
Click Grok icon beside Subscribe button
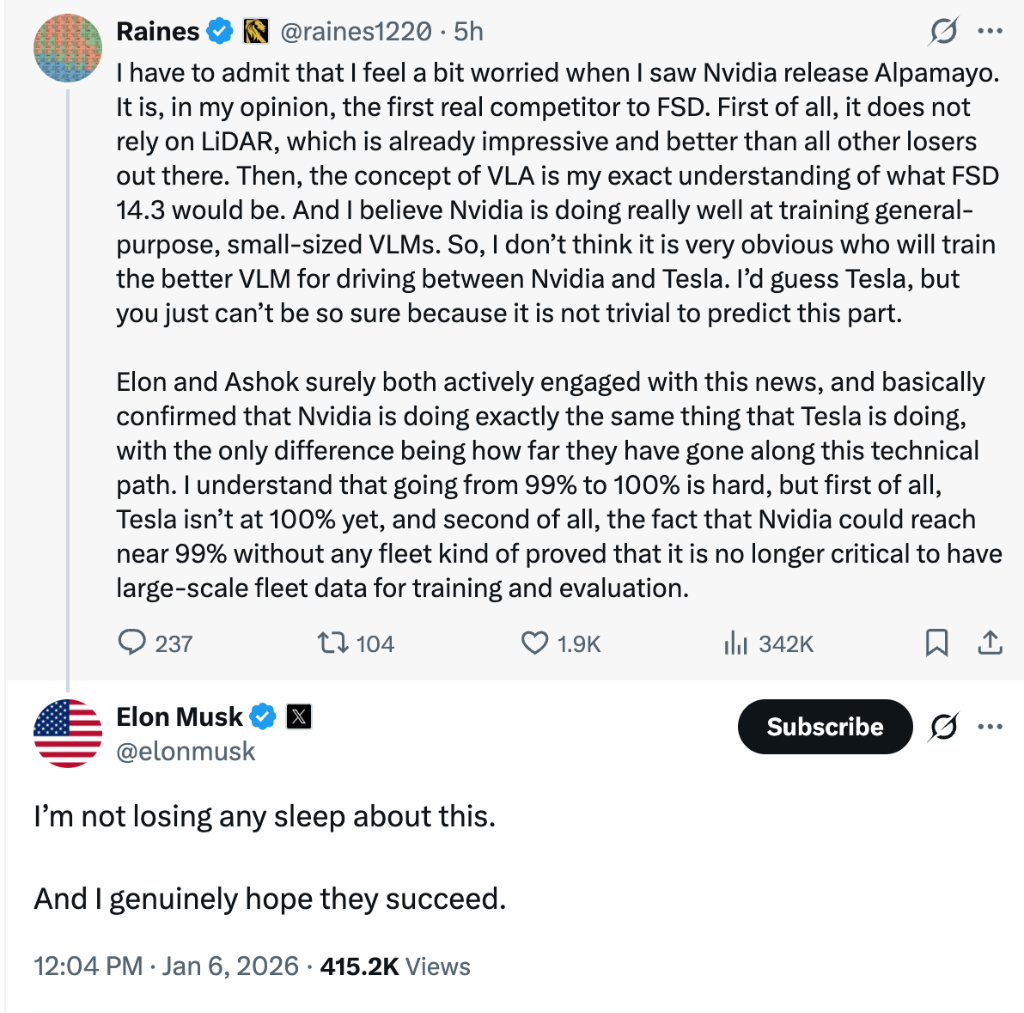[941, 727]
